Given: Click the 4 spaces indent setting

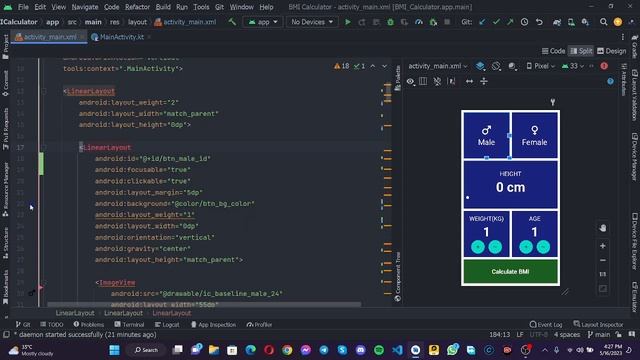Looking at the screenshot, I should coord(567,335).
